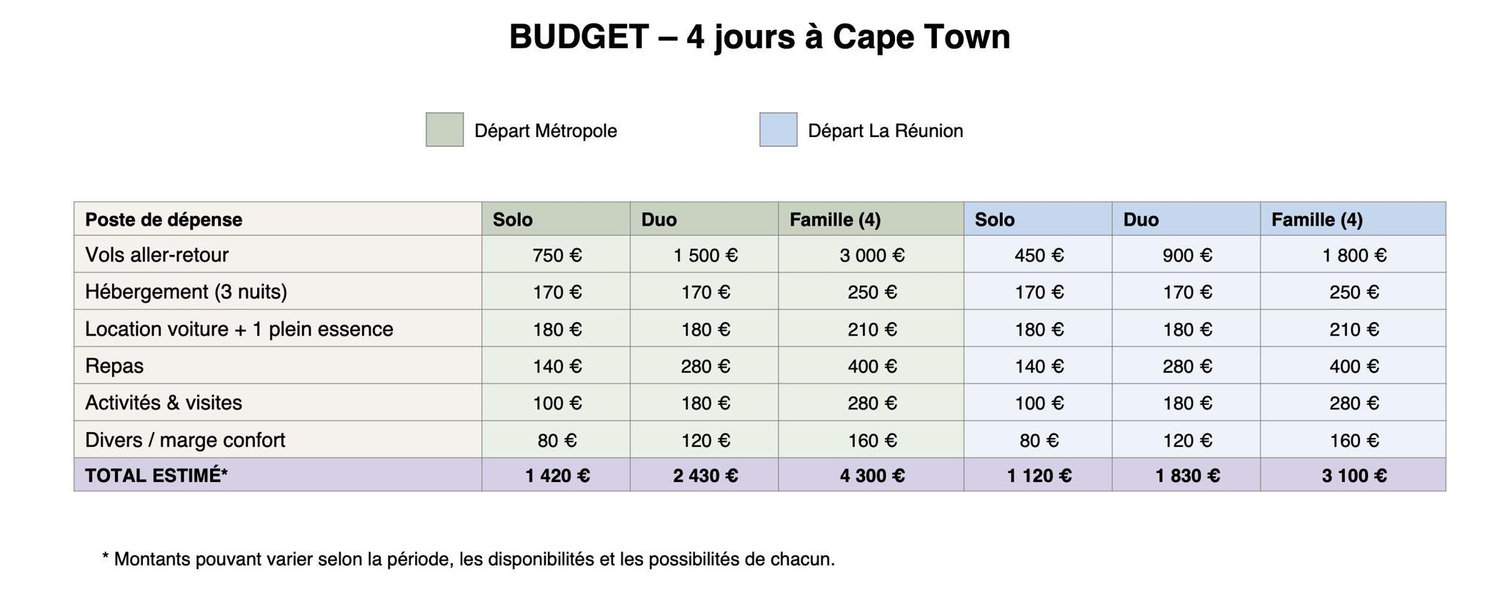Select the Poste de dépense header cell
The width and height of the screenshot is (1500, 605).
pos(278,220)
